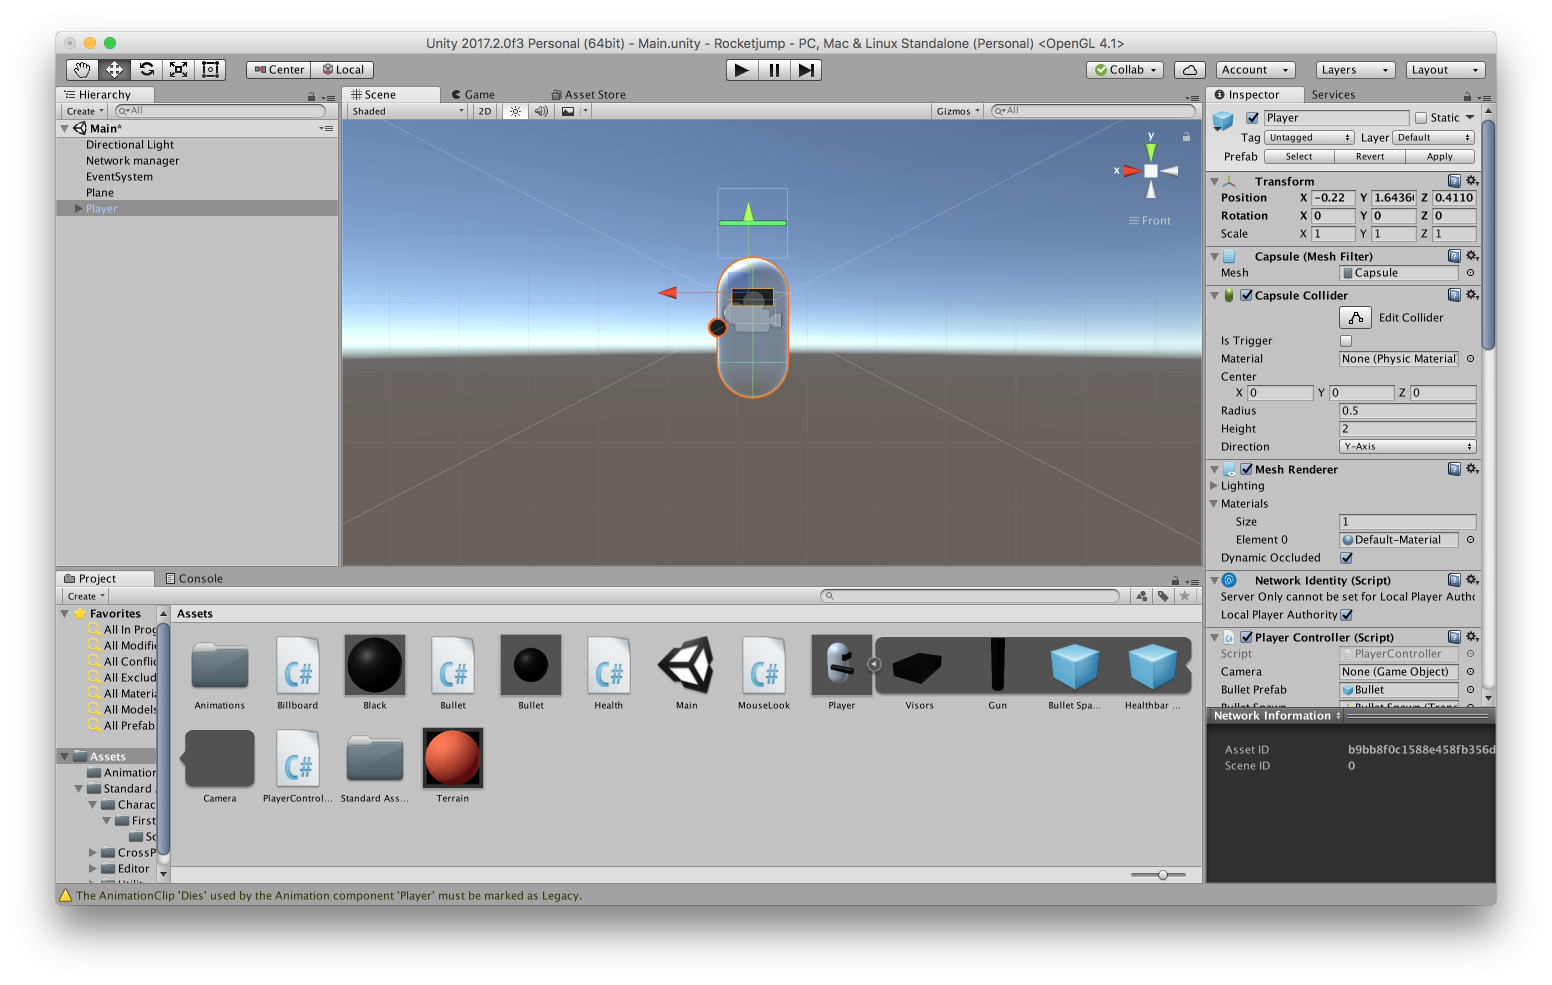Open Capsule Collider gear settings menu
1552x985 pixels.
(x=1472, y=295)
